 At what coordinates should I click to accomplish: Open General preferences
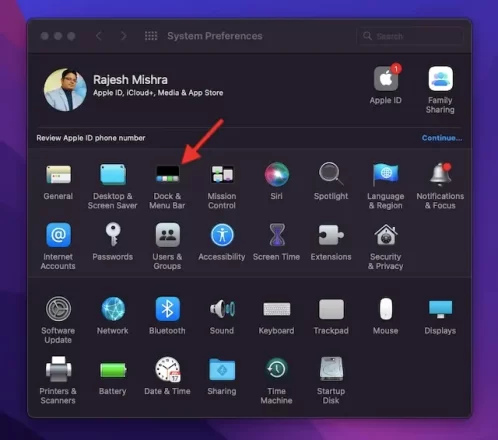58,175
